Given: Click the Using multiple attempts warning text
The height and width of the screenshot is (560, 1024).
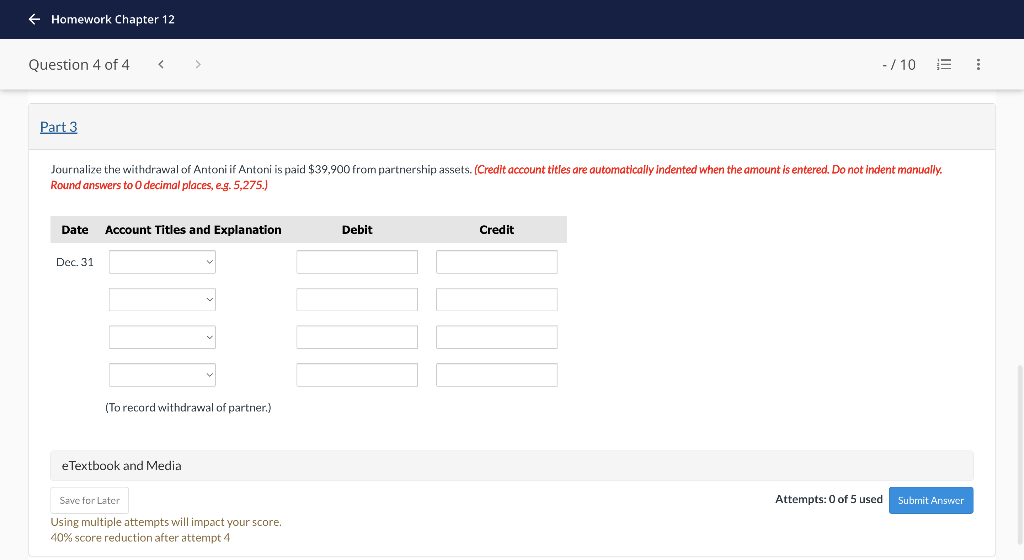Looking at the screenshot, I should pyautogui.click(x=166, y=522).
